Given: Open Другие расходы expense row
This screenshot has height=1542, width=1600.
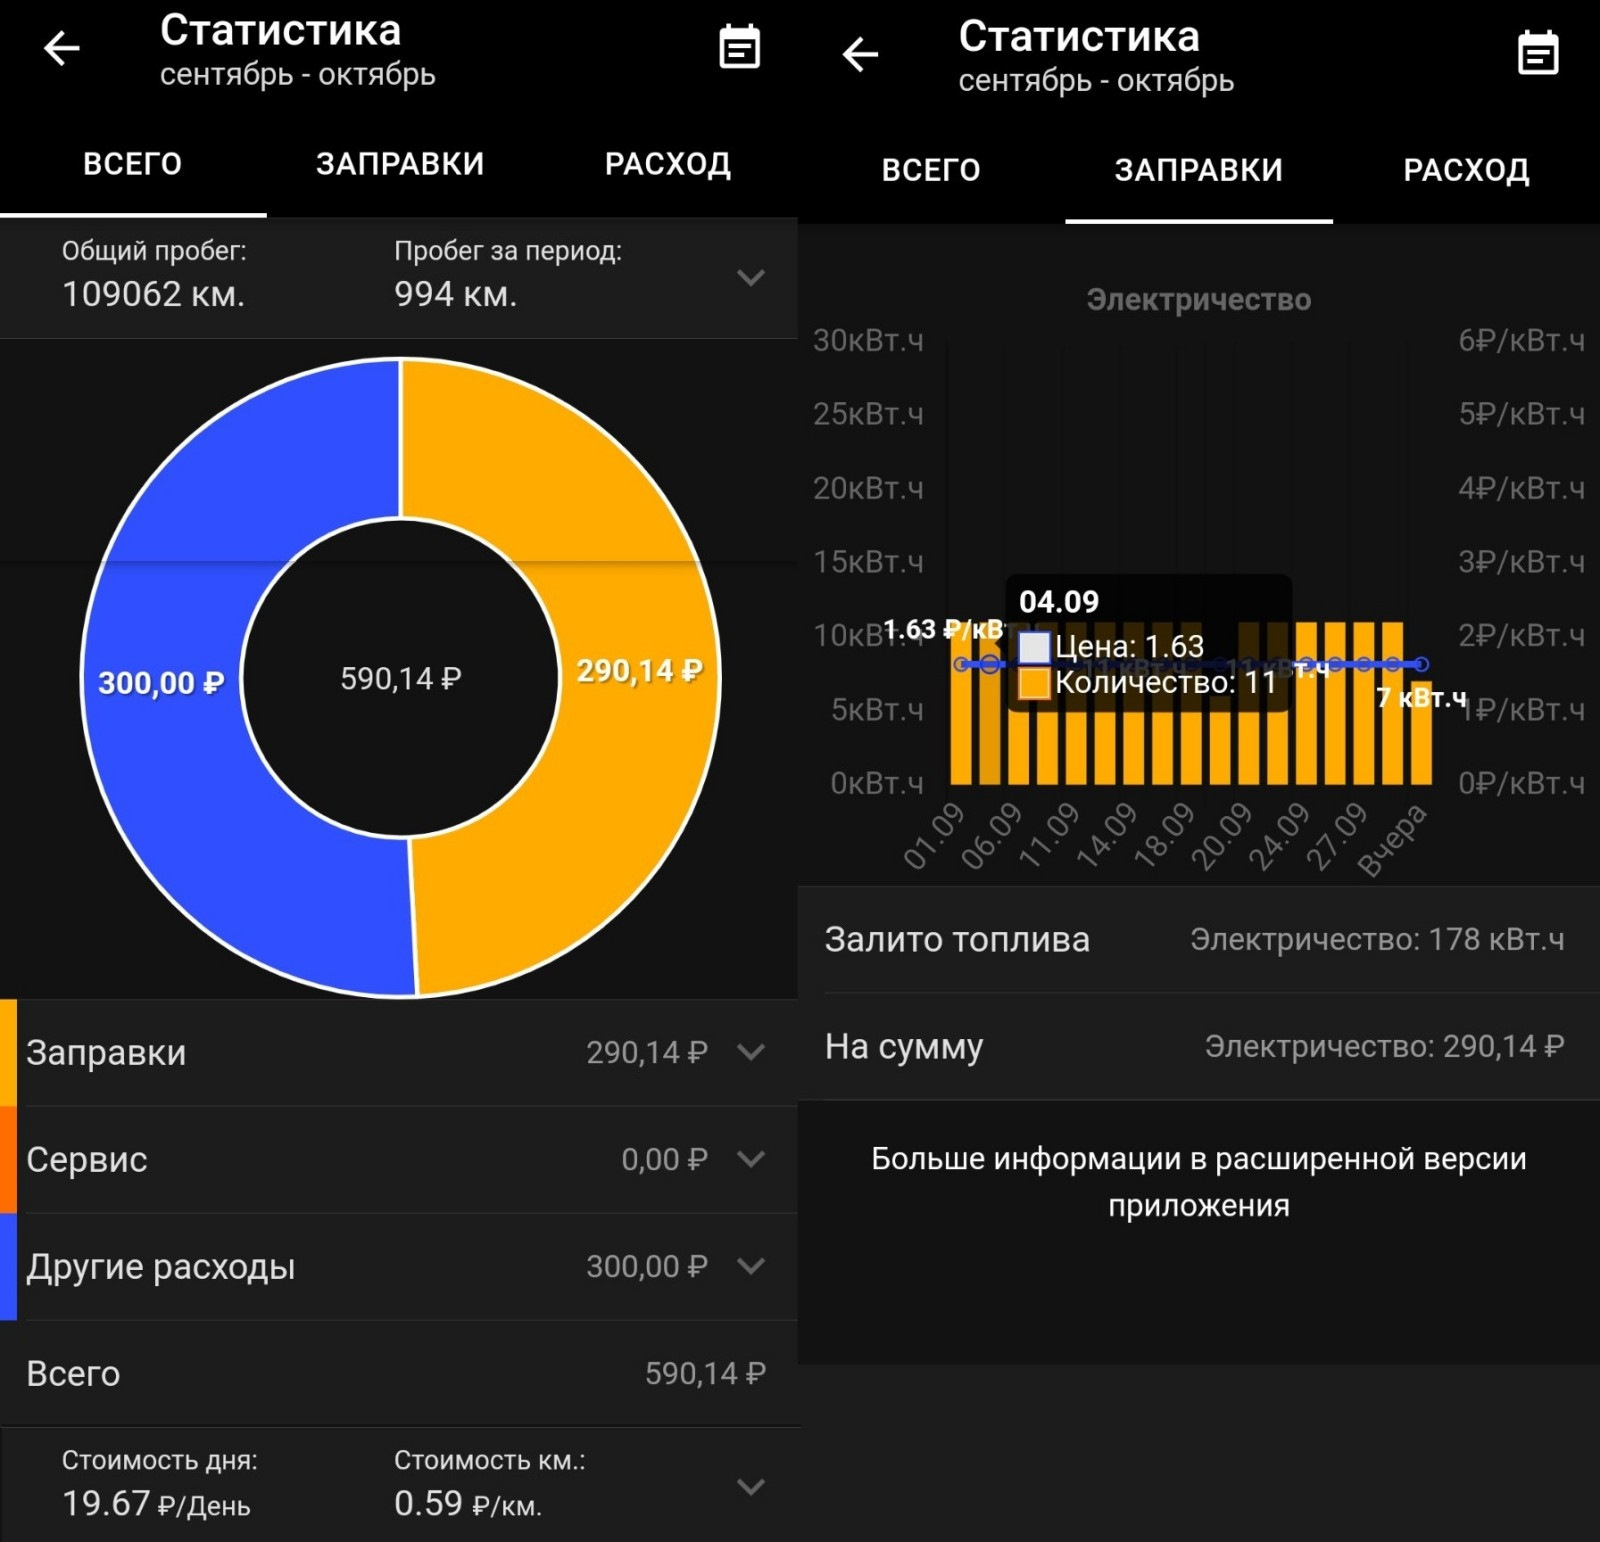Looking at the screenshot, I should [399, 1266].
